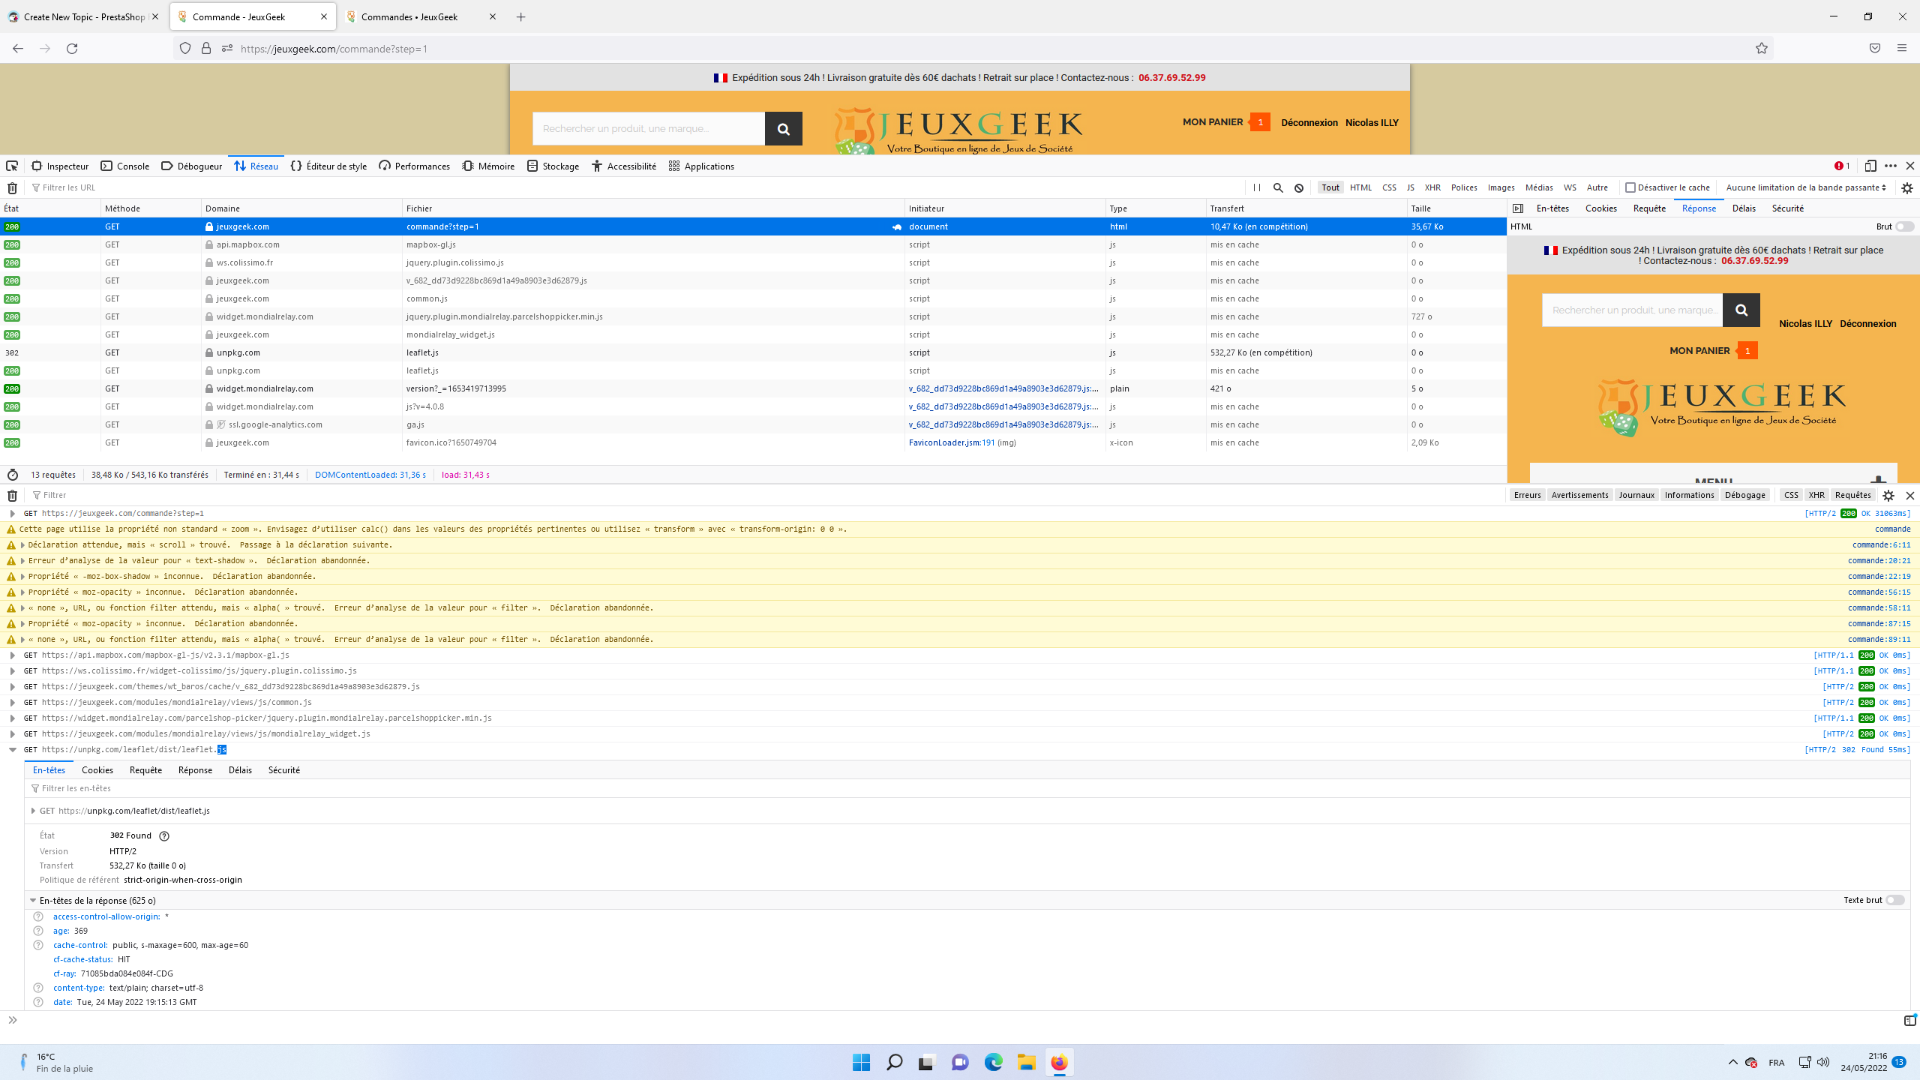Open network request search magnifier
The width and height of the screenshot is (1920, 1080).
tap(1278, 188)
